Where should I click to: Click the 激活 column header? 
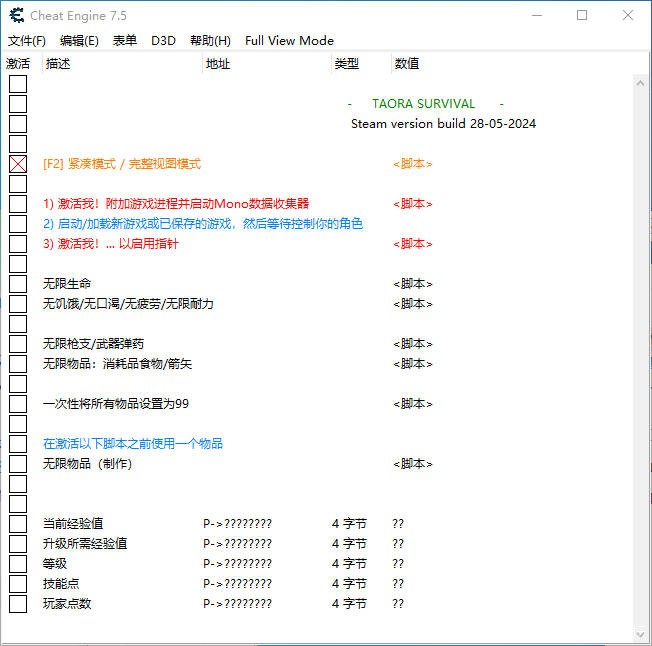18,64
